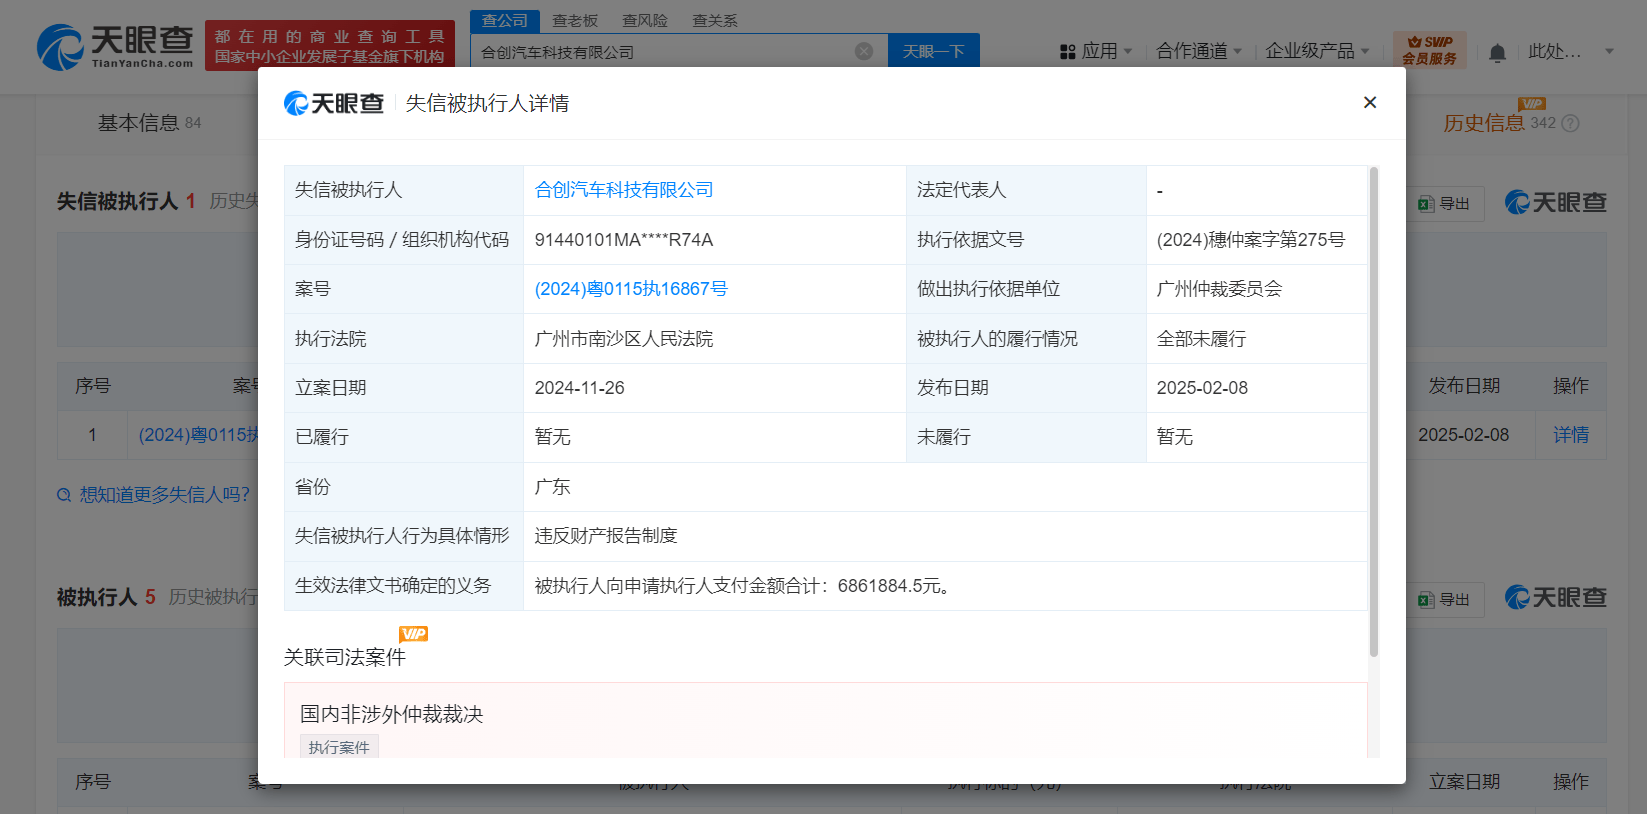The width and height of the screenshot is (1647, 814).
Task: Open the user account dropdown arrow
Action: click(1609, 51)
